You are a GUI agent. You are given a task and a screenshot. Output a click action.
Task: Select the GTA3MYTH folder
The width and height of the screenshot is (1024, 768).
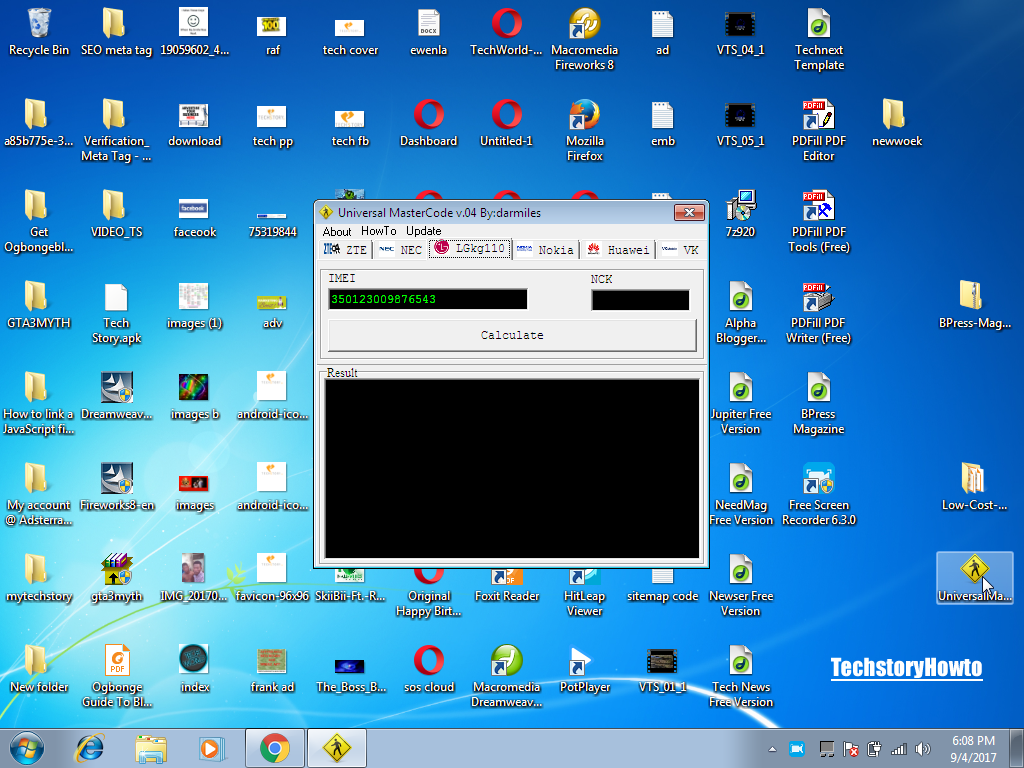pos(39,305)
